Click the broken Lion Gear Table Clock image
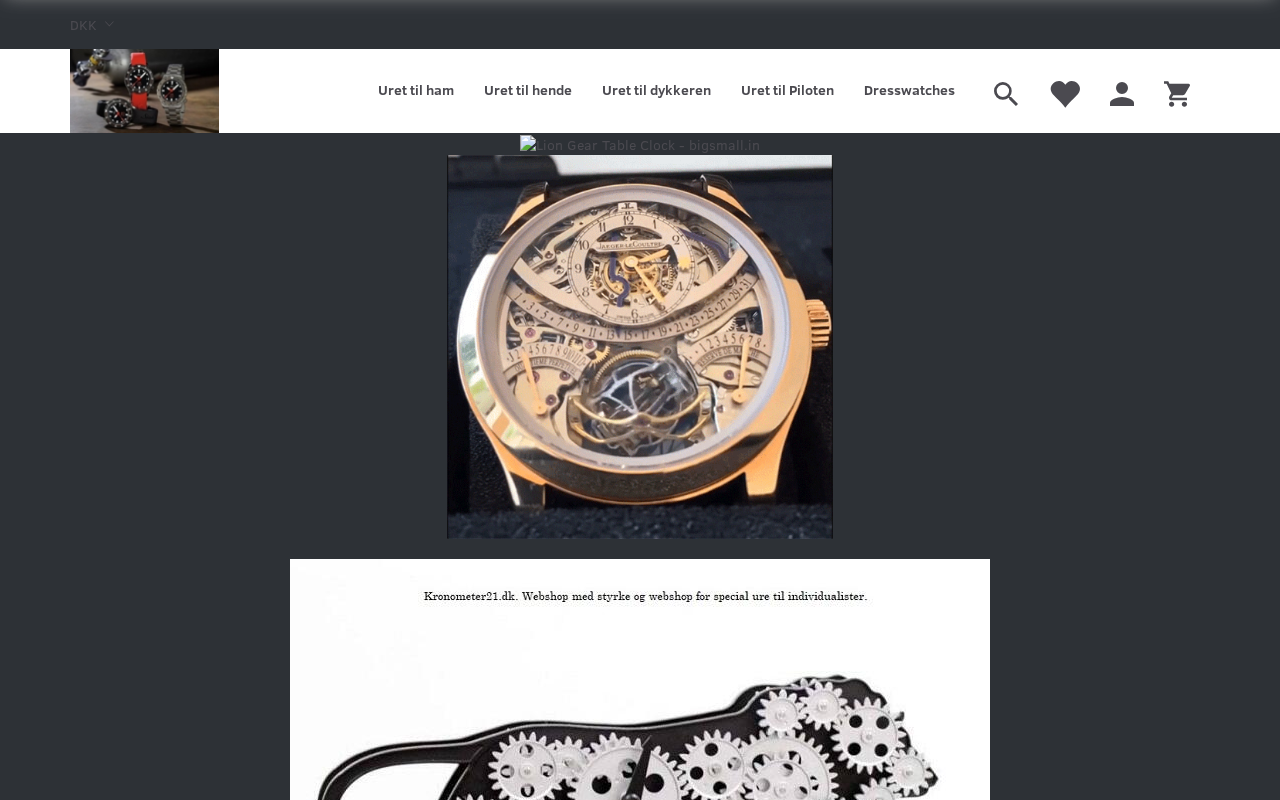Image resolution: width=1280 pixels, height=800 pixels. coord(640,145)
